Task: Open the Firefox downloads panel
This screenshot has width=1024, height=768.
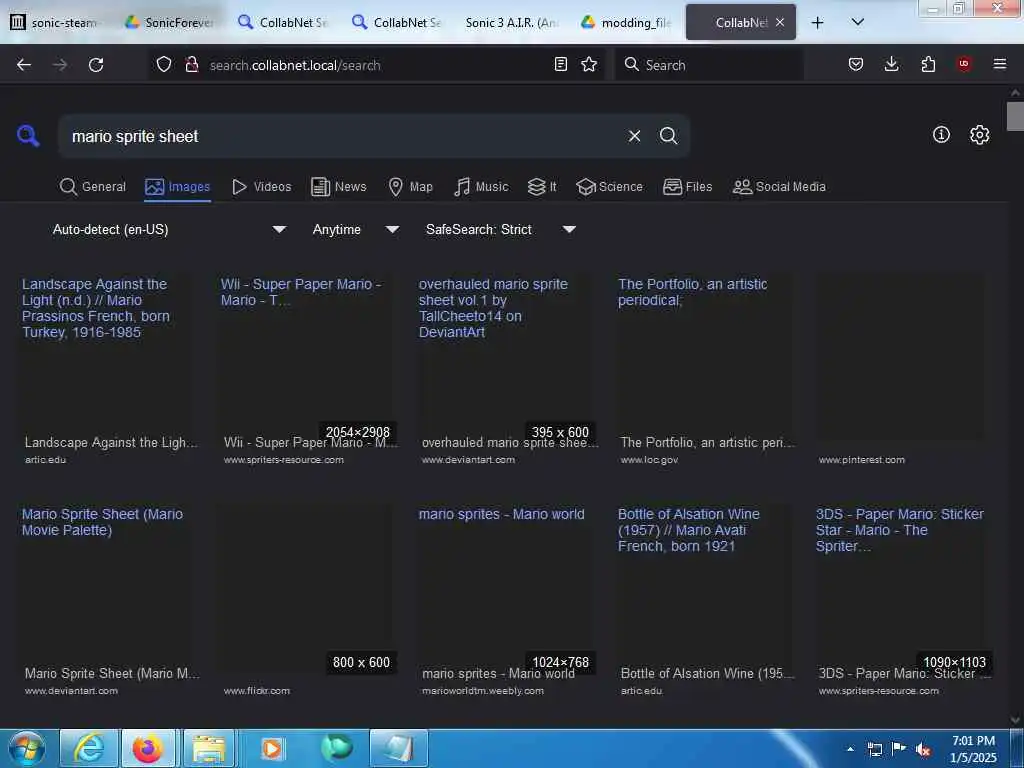Action: (891, 64)
